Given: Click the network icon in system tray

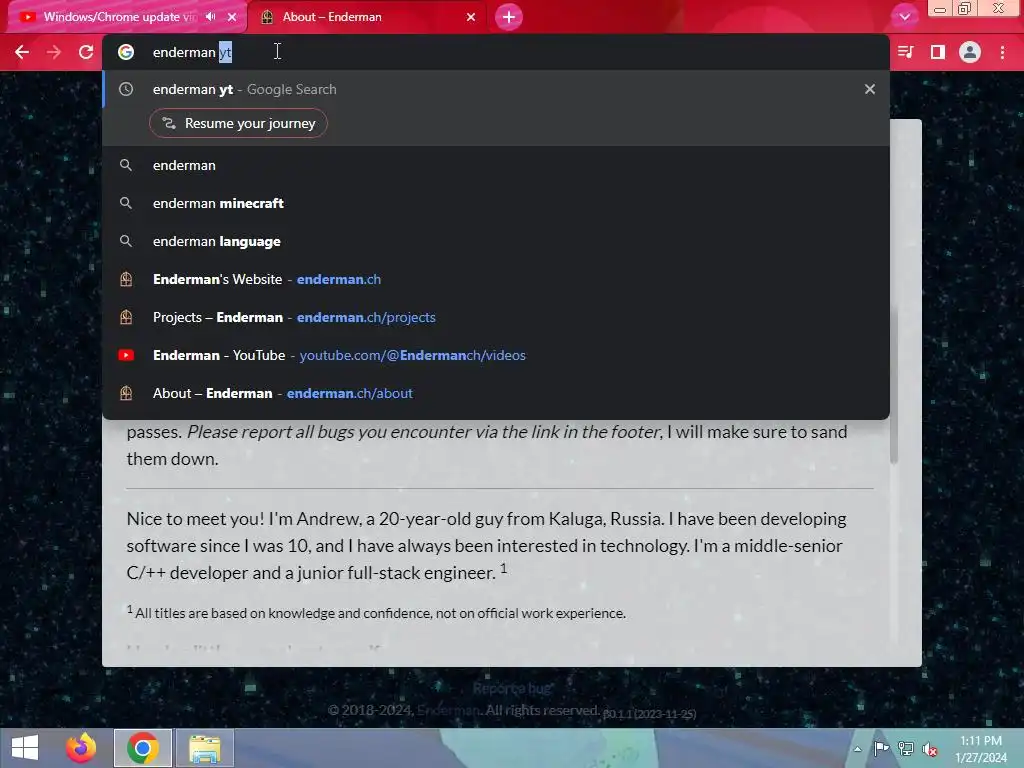Looking at the screenshot, I should pos(906,748).
